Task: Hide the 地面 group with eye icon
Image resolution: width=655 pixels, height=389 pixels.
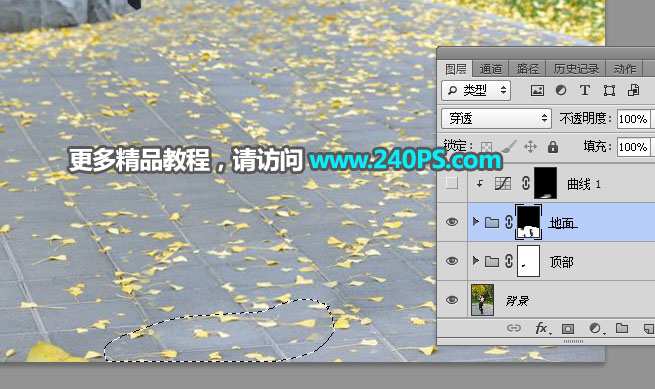Action: pyautogui.click(x=452, y=222)
